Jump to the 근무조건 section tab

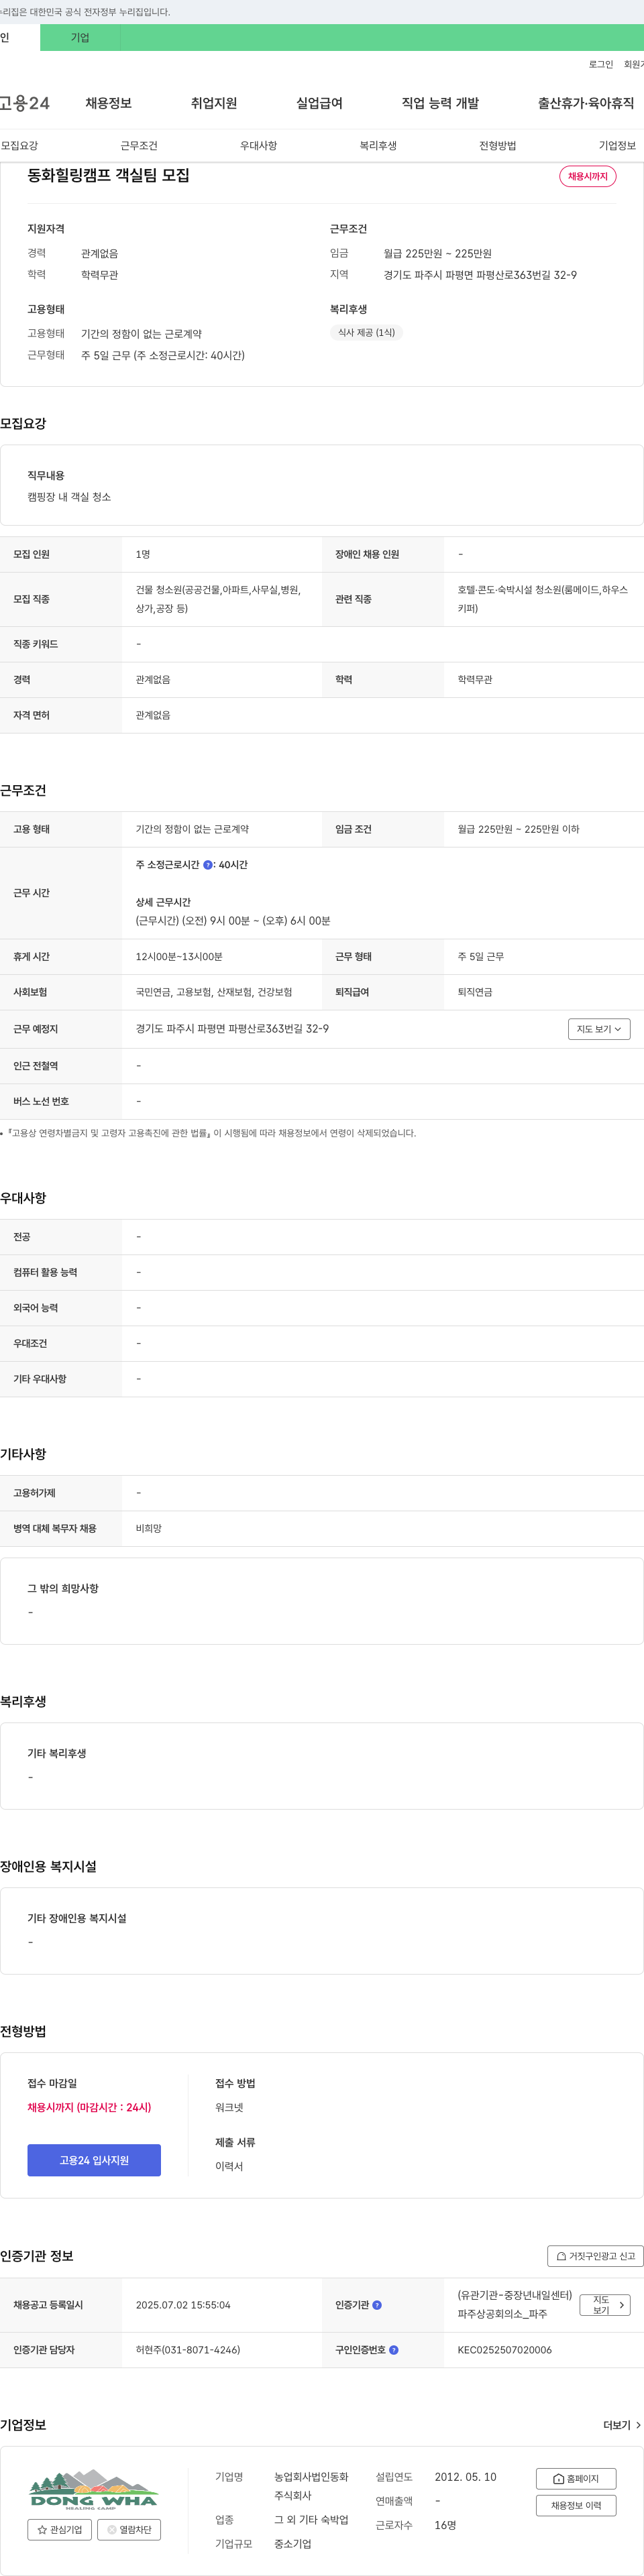click(139, 146)
